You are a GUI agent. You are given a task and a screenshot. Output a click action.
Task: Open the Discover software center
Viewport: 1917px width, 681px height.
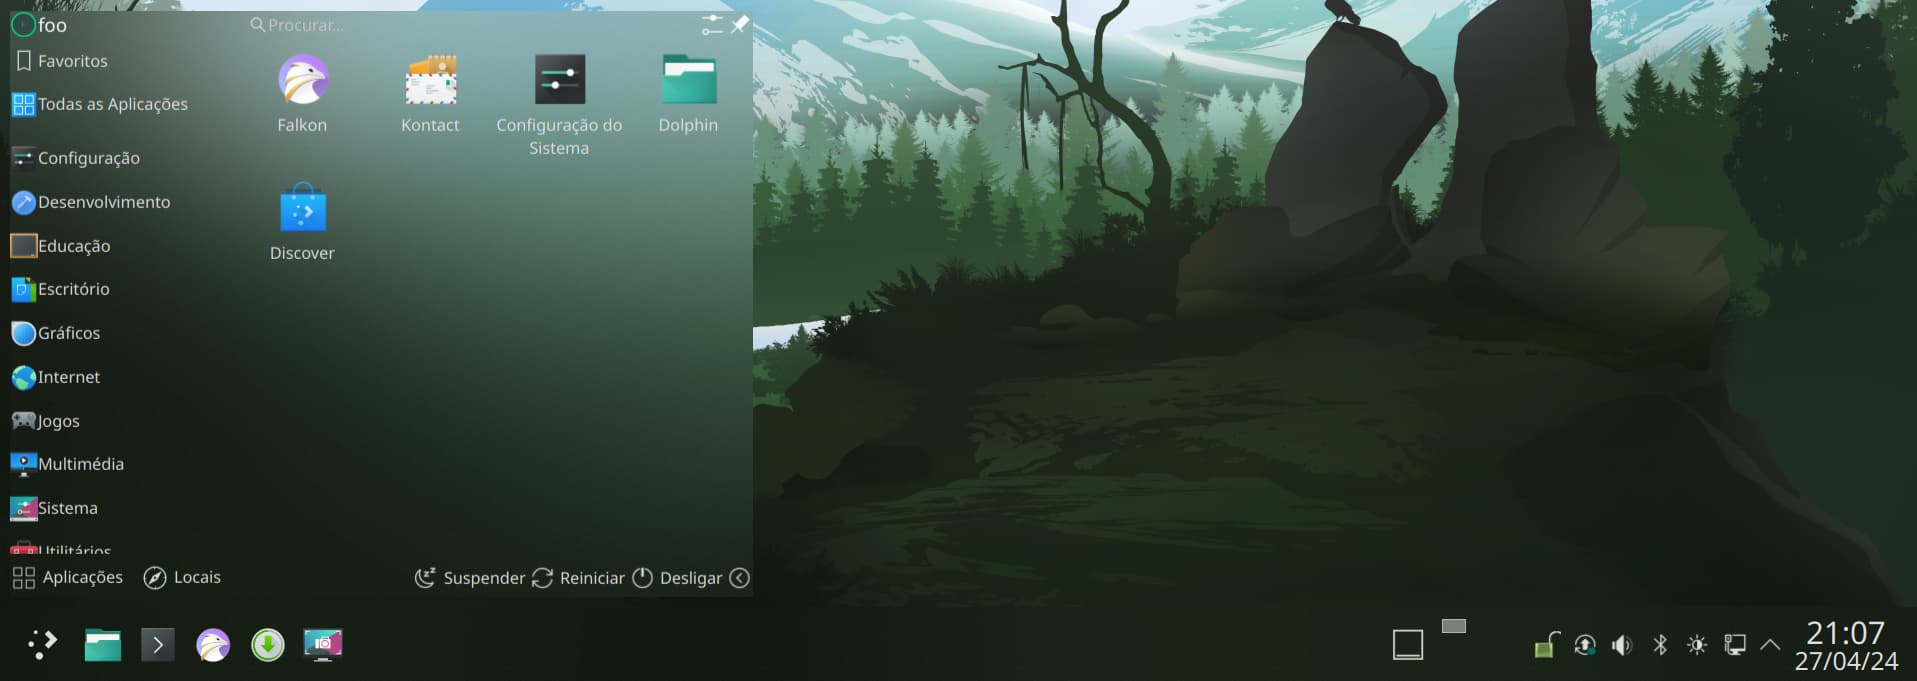pos(302,223)
